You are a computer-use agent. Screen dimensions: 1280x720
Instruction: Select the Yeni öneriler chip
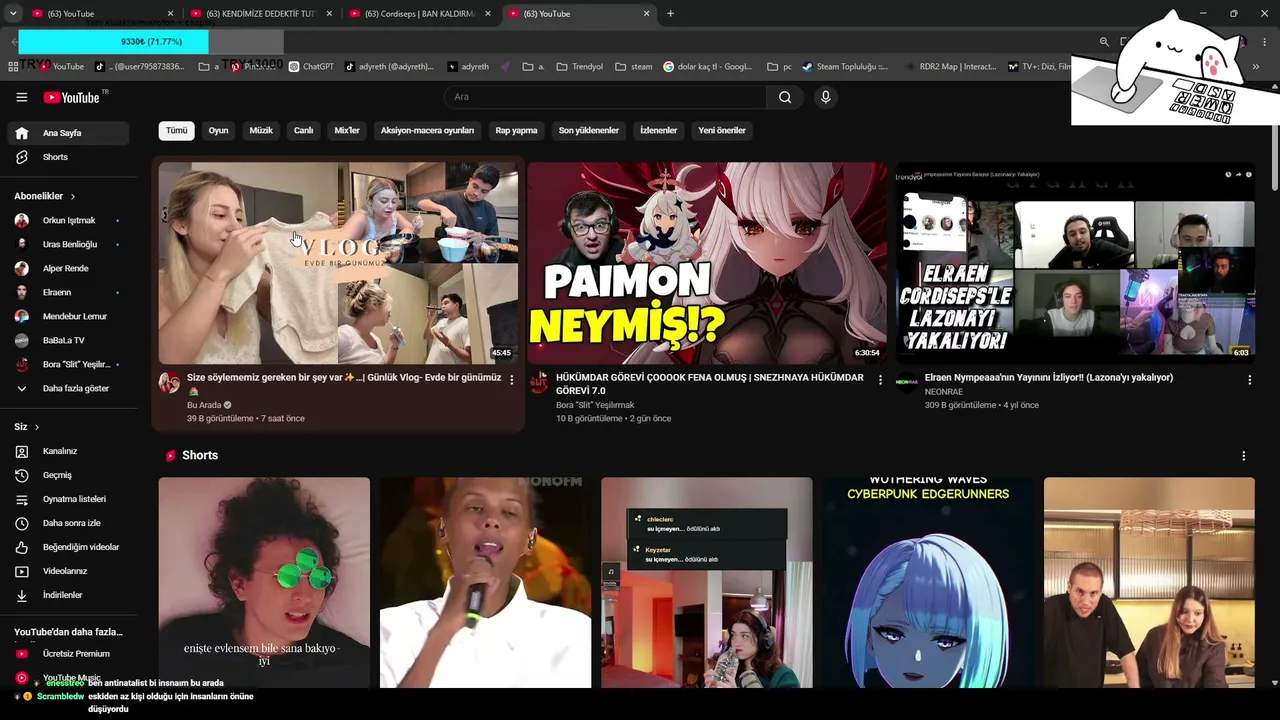tap(722, 131)
